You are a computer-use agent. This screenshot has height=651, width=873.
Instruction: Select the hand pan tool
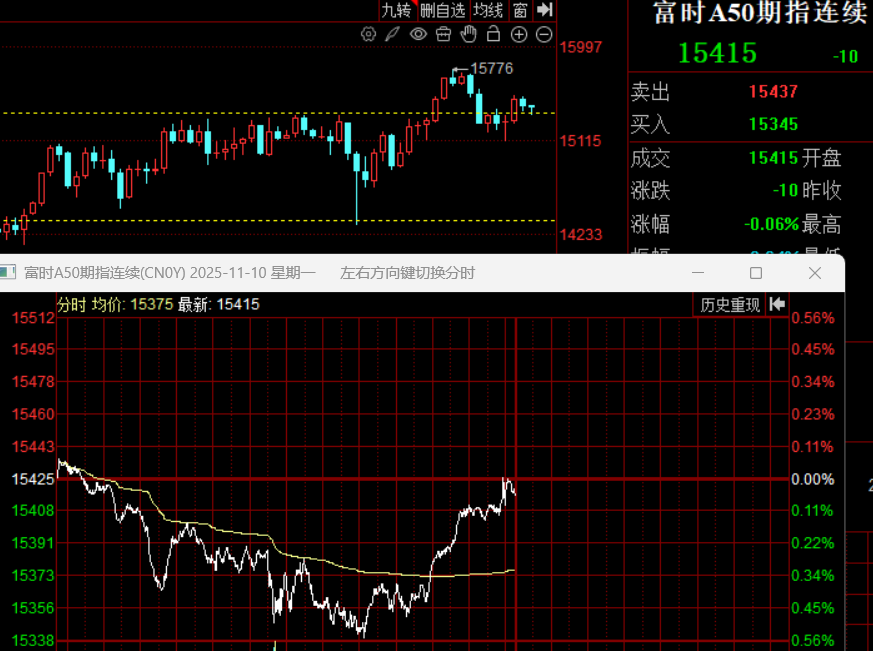[468, 34]
